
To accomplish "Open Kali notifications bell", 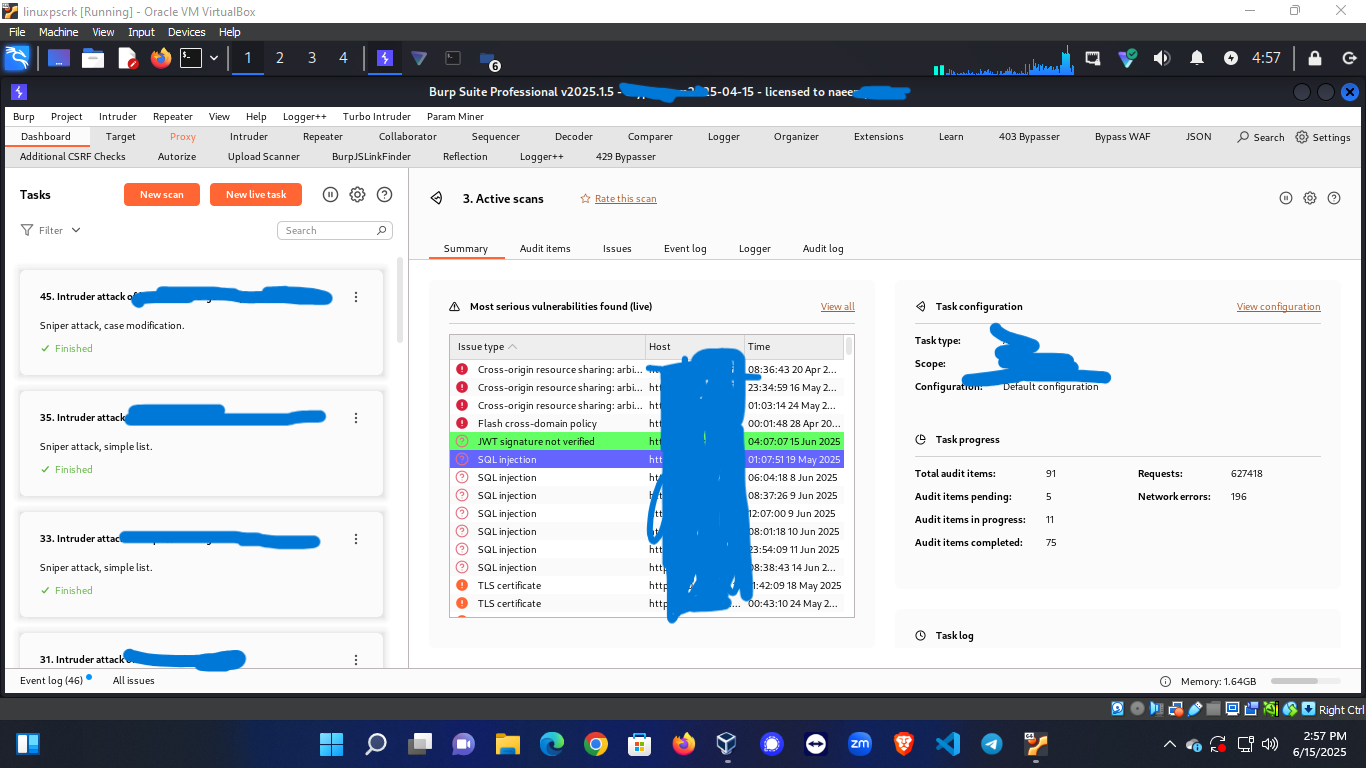I will [x=1196, y=58].
